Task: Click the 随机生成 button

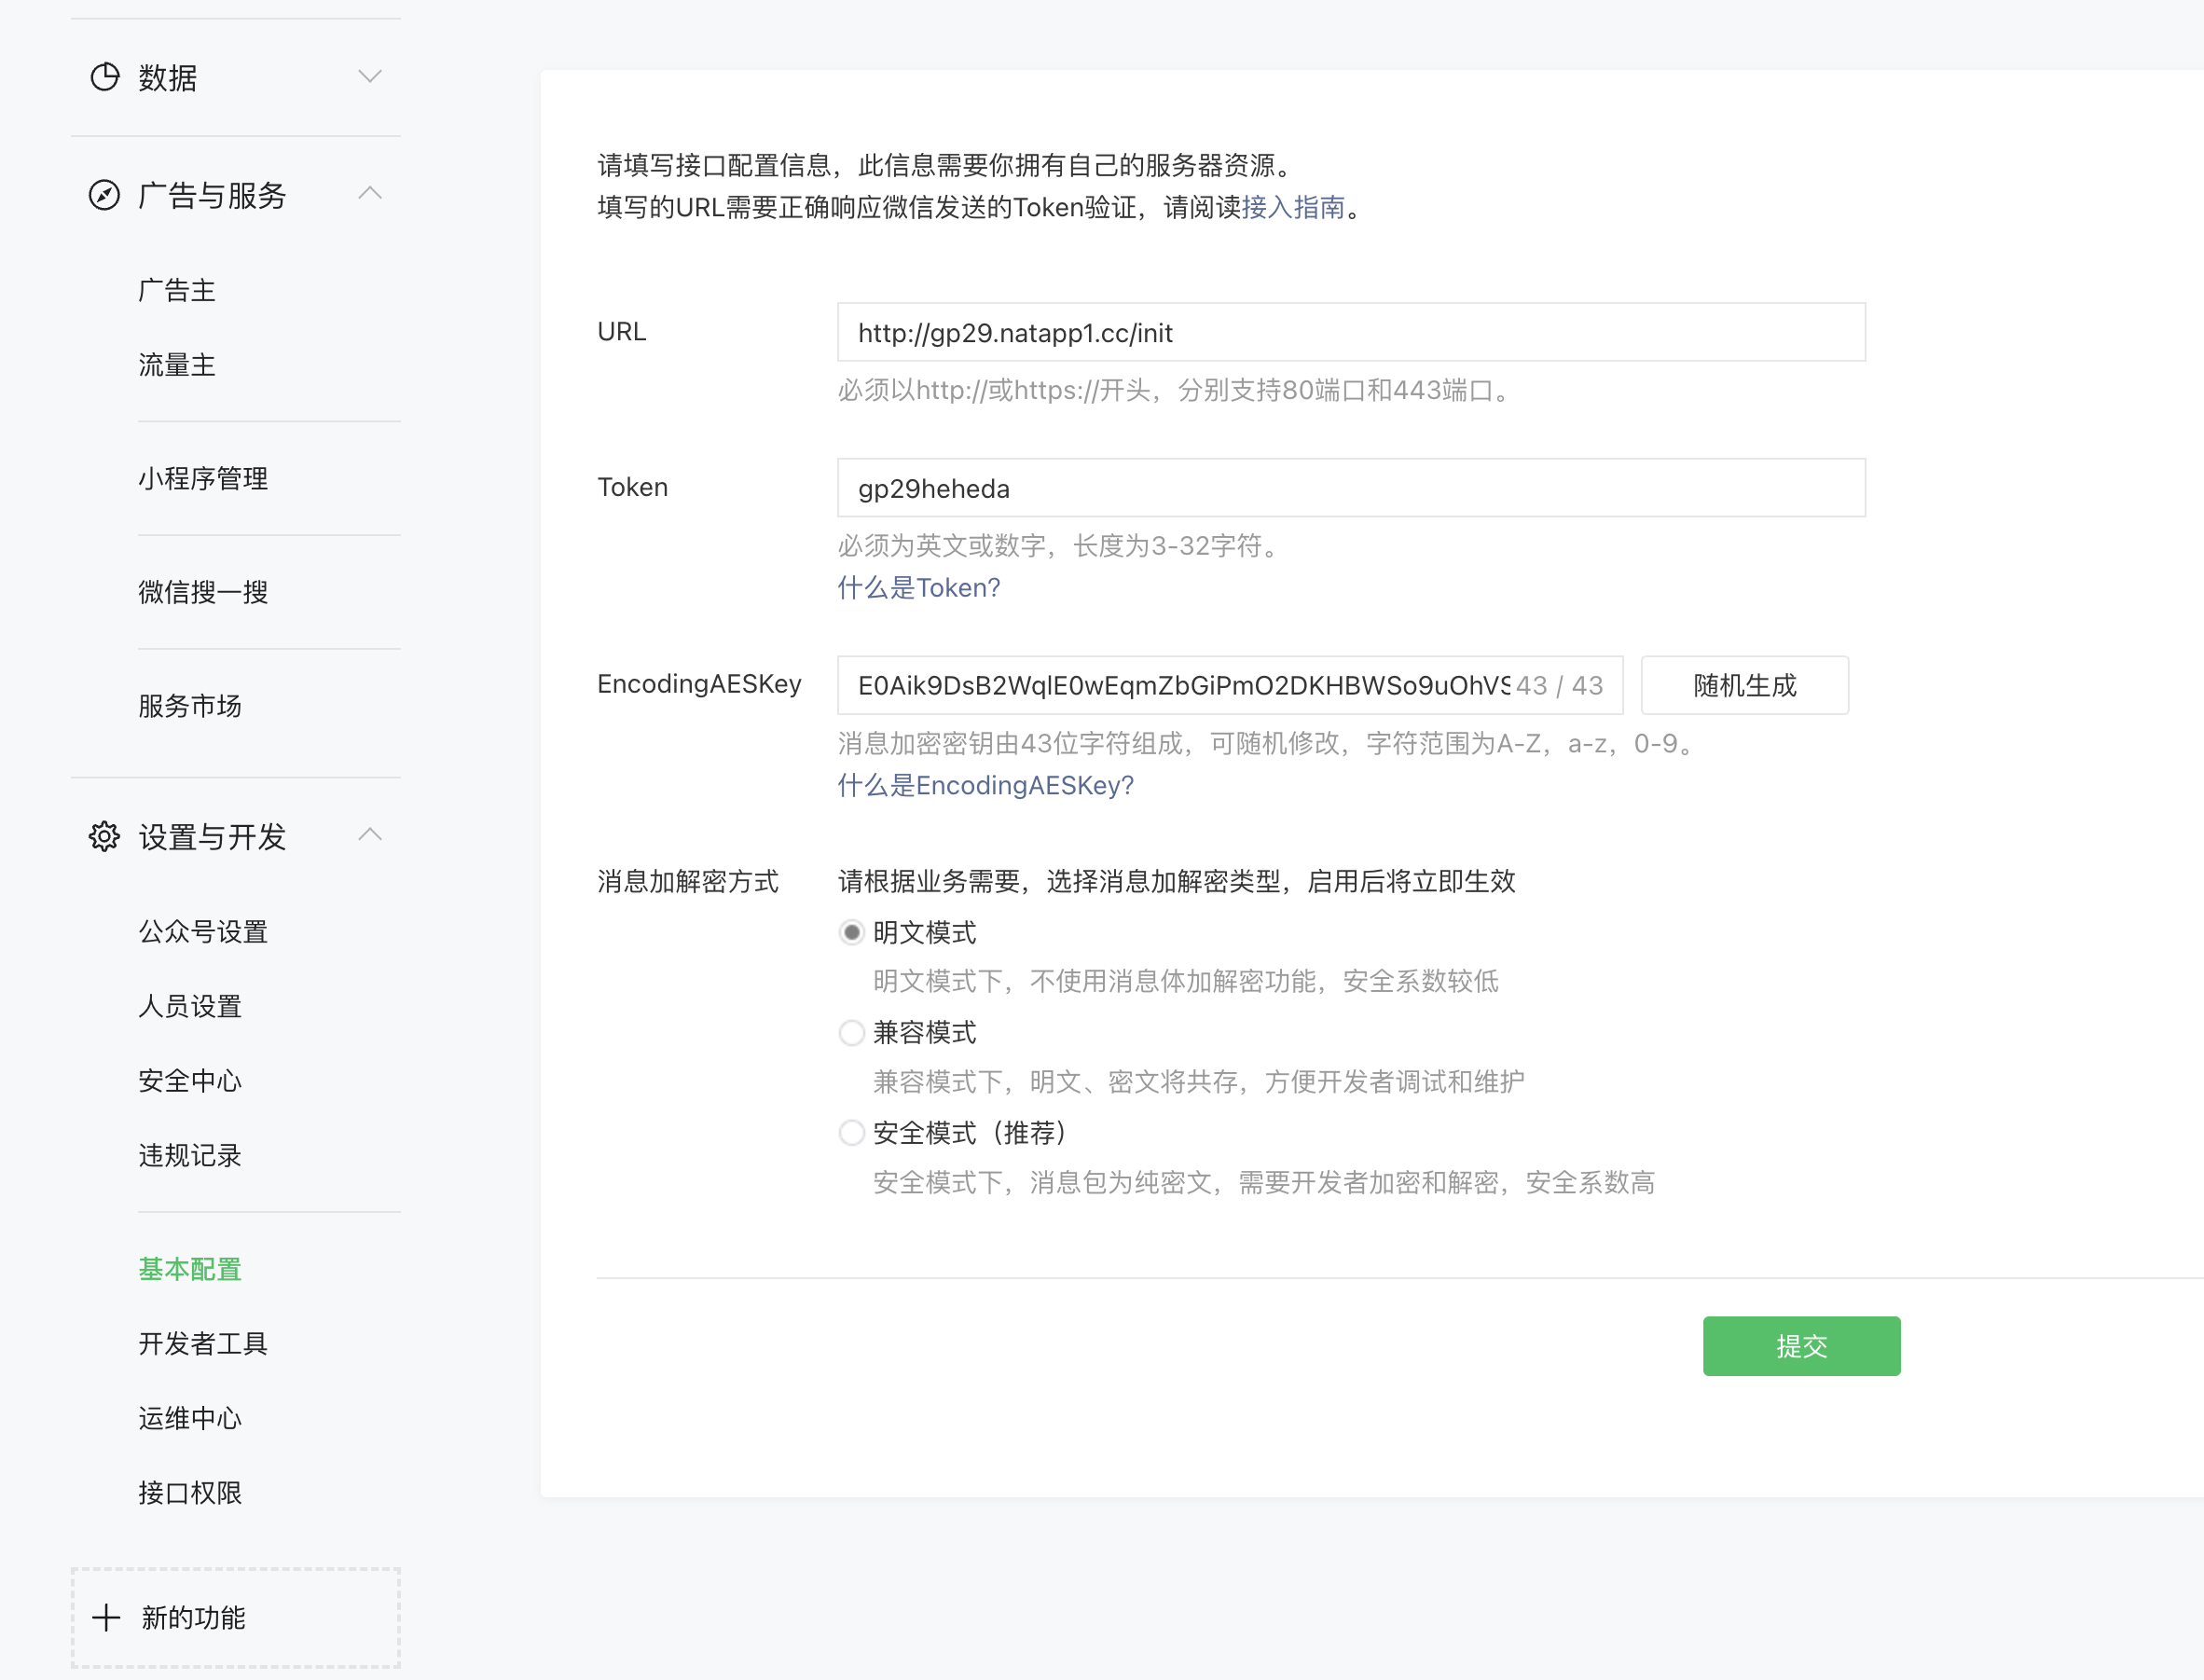Action: click(x=1744, y=685)
